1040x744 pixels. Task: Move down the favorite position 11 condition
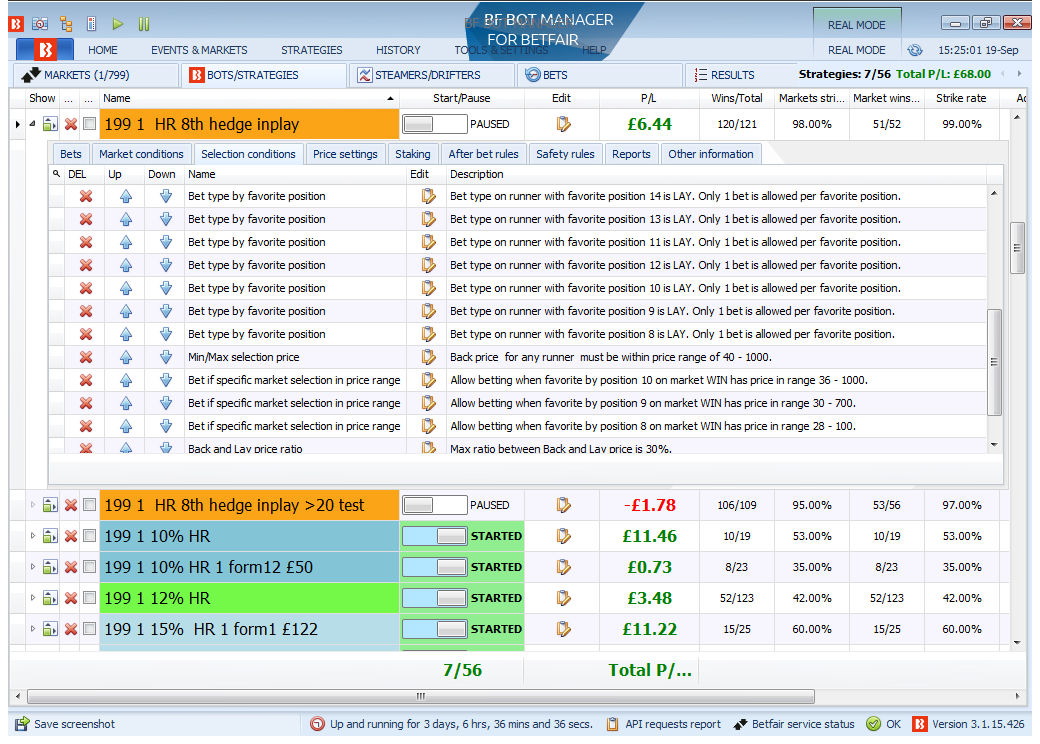(166, 242)
